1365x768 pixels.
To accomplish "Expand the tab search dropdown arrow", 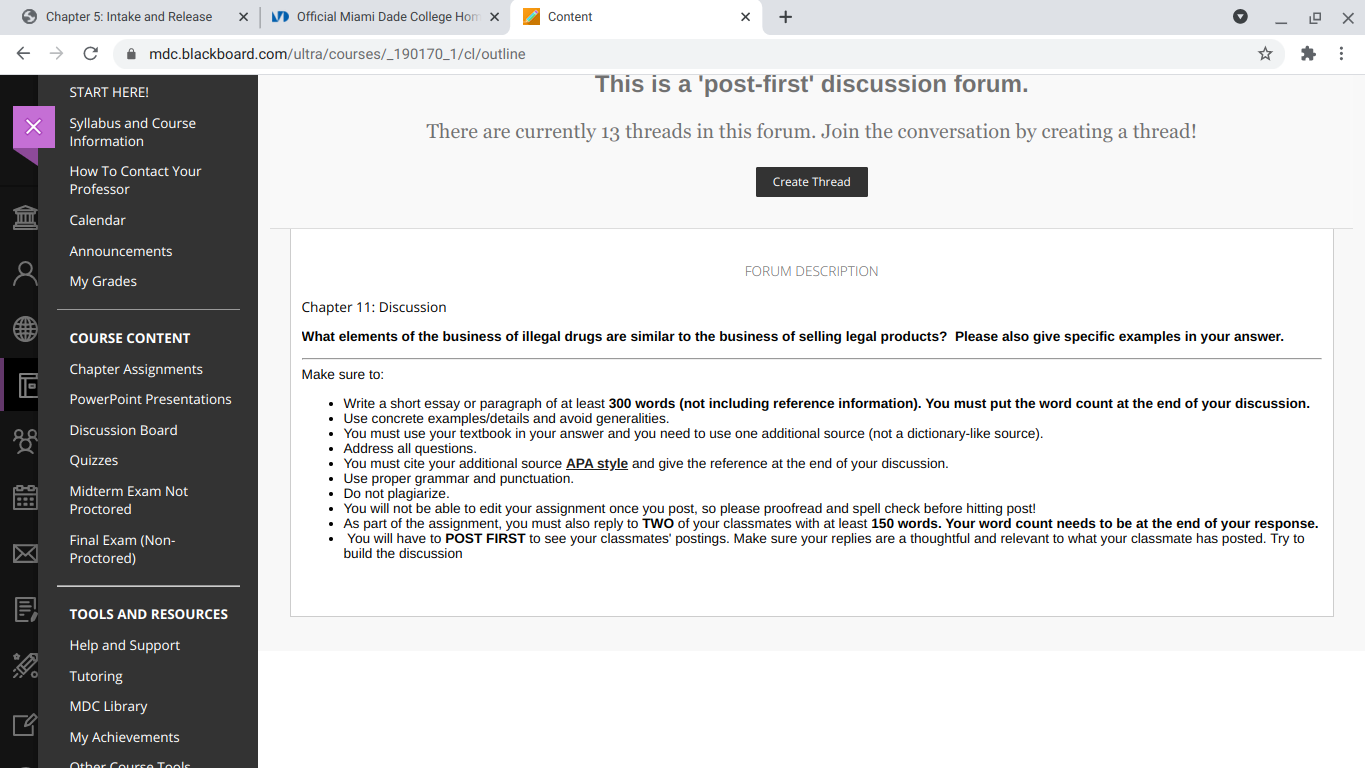I will pyautogui.click(x=1240, y=17).
